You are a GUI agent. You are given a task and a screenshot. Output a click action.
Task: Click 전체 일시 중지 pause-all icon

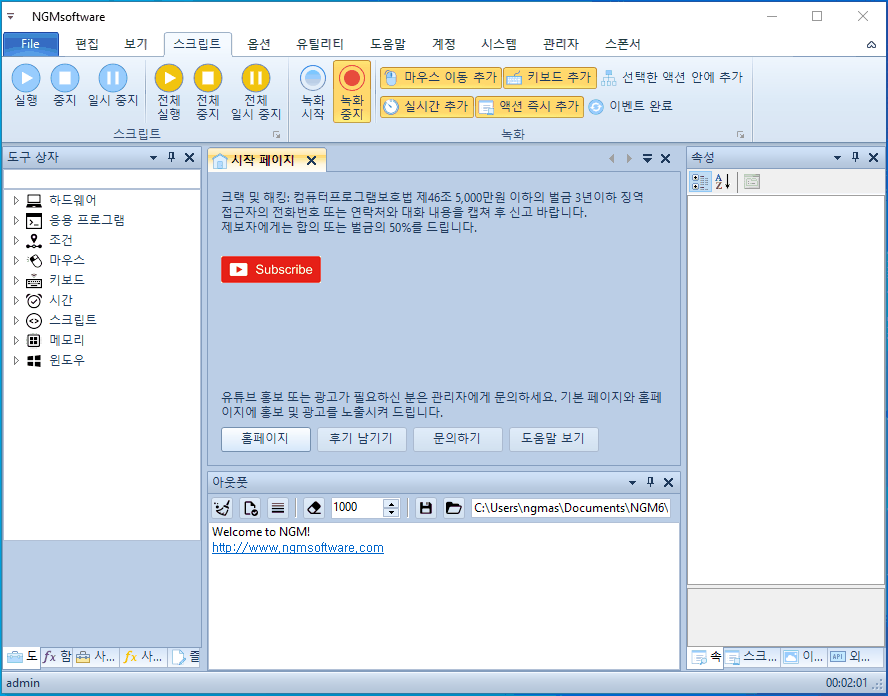256,92
